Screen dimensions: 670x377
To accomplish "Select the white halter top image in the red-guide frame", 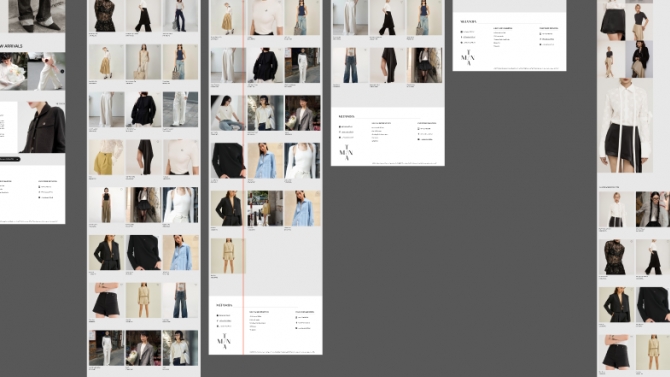I will (x=302, y=160).
